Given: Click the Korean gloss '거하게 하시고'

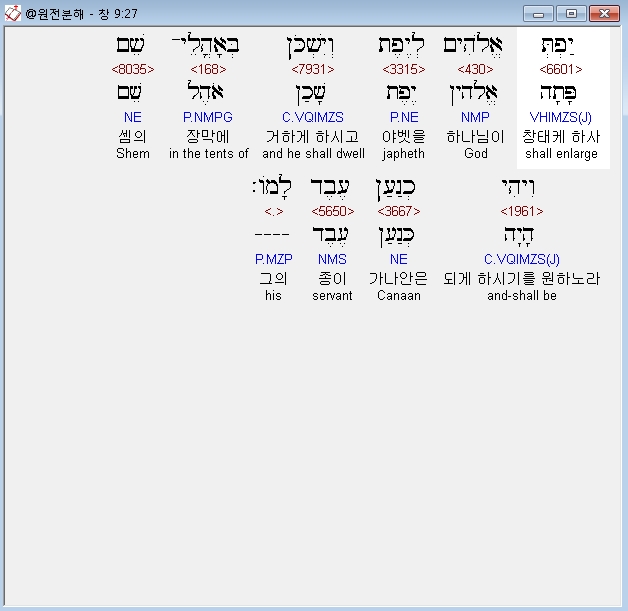Looking at the screenshot, I should pos(312,137).
